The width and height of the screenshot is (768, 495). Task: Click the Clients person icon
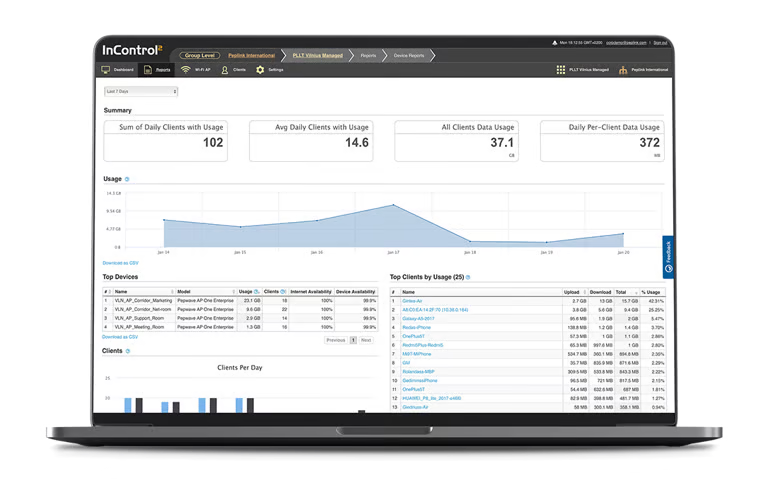(225, 70)
